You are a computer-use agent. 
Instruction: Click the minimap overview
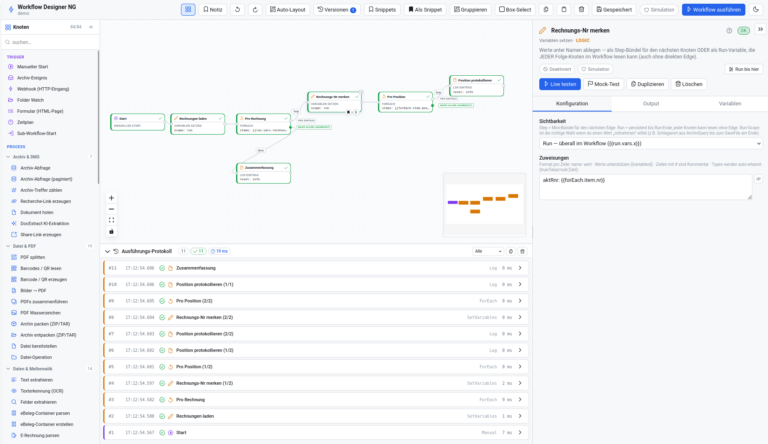tap(484, 204)
